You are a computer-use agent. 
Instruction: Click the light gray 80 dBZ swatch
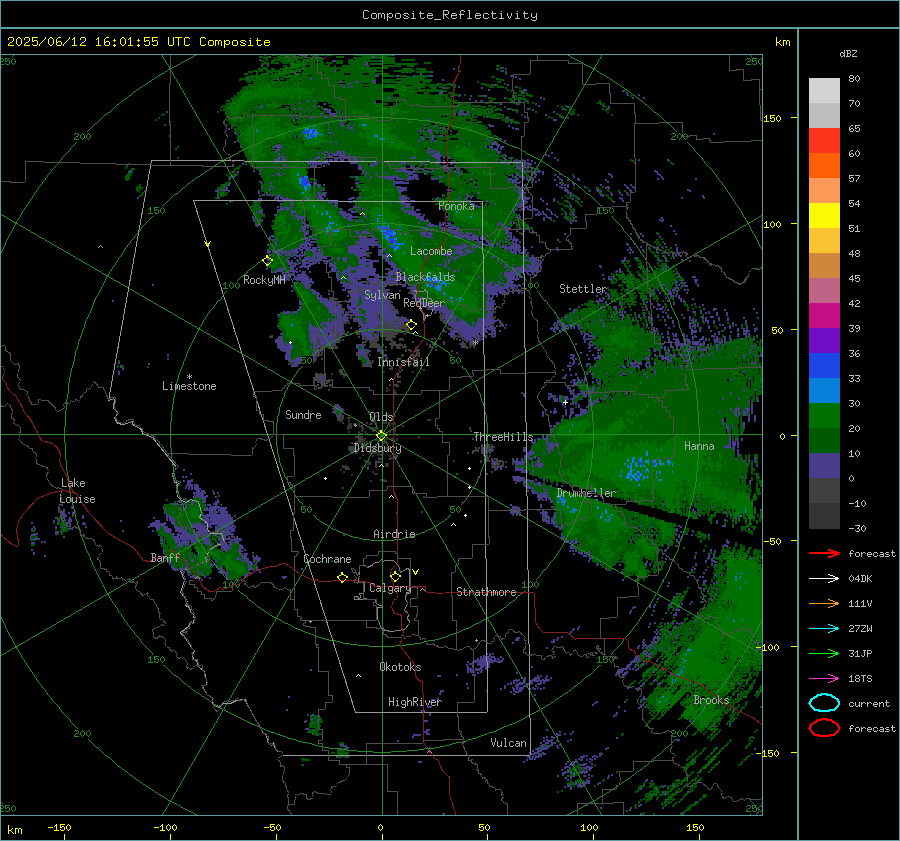coord(824,90)
